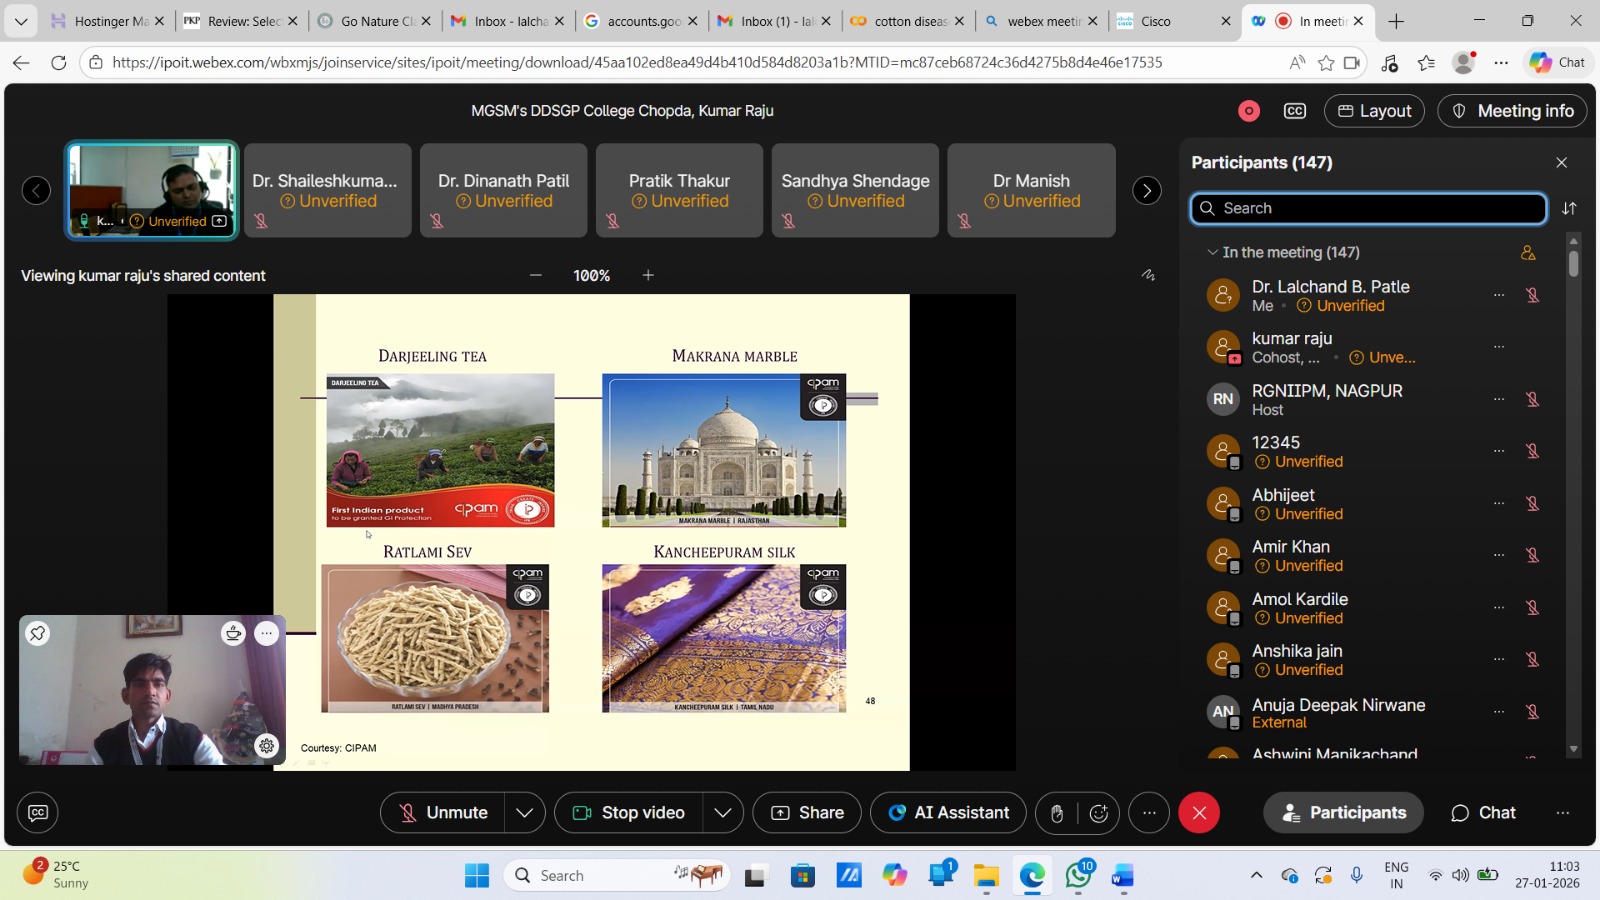Click the annotate pencil icon
This screenshot has height=900, width=1600.
(1148, 275)
